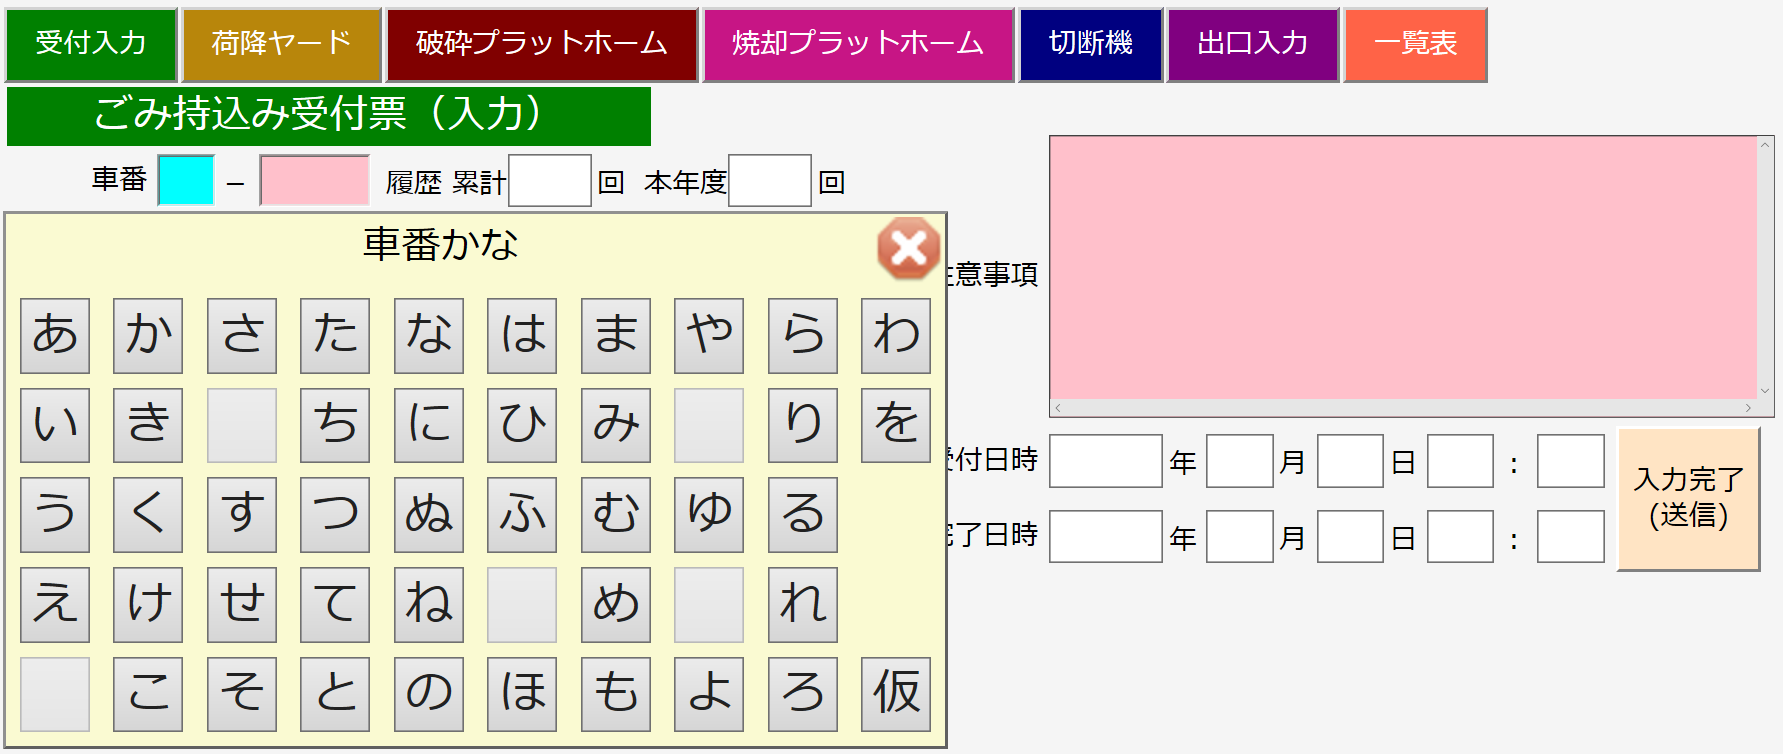Choose the れ kana key
The height and width of the screenshot is (754, 1783).
[803, 605]
